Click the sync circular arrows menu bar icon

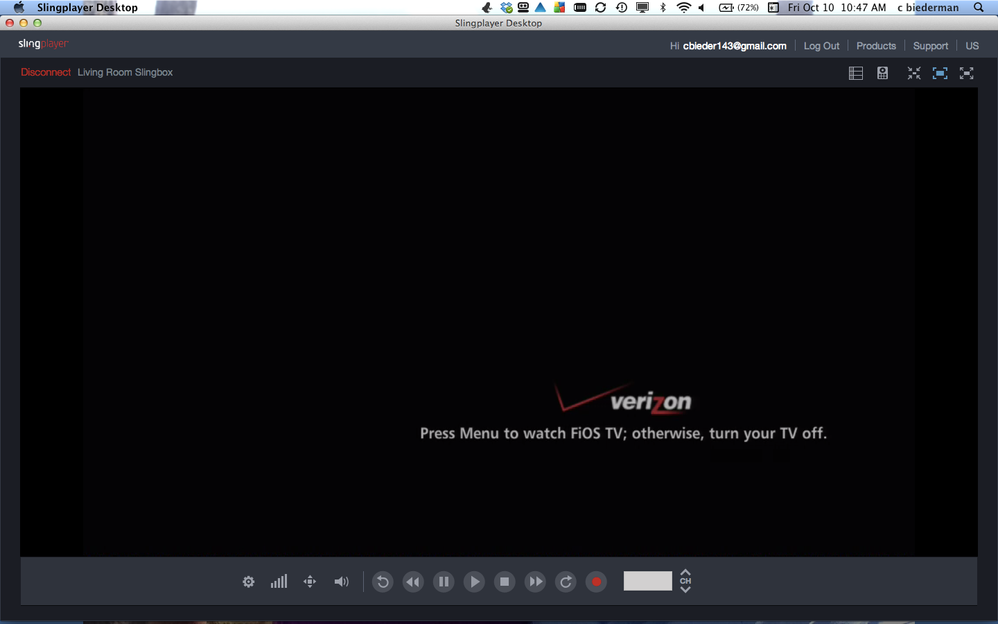[x=600, y=7]
